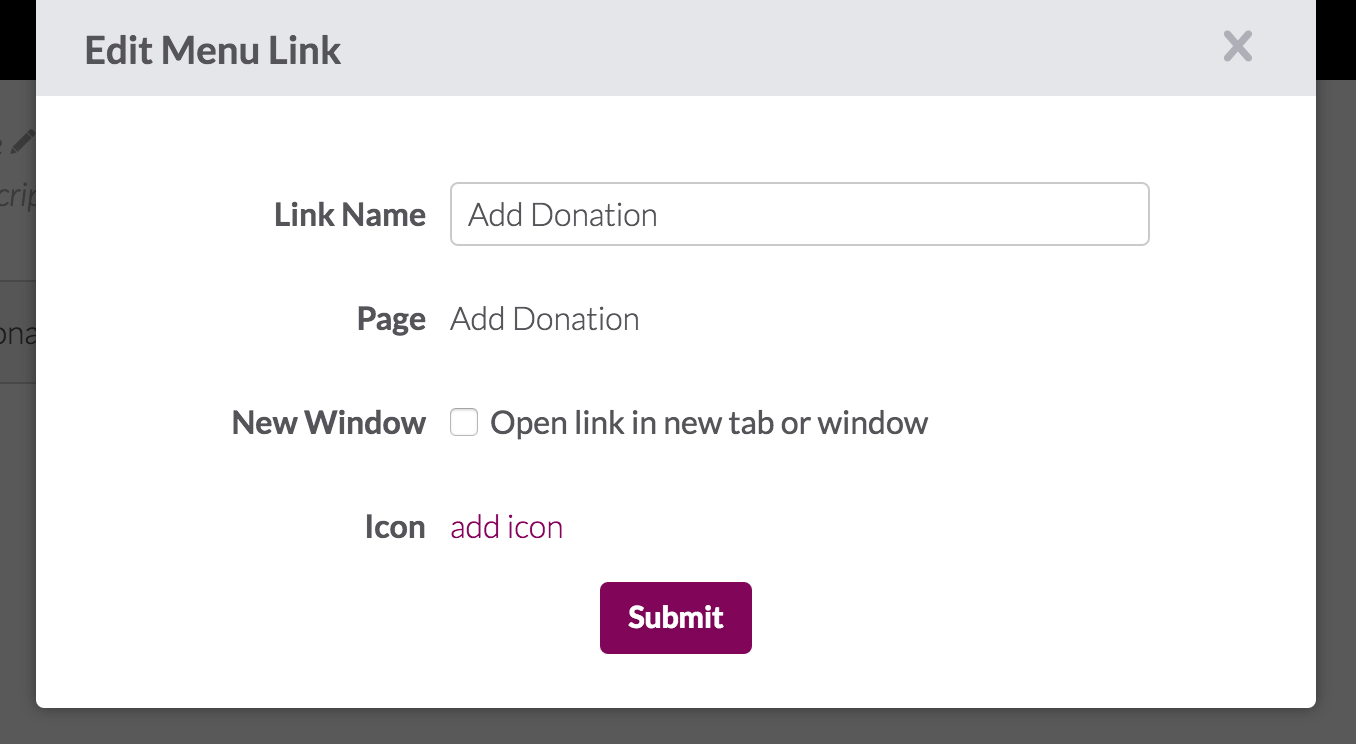Click the dimmed area right of the dialog
1356x744 pixels.
point(1336,400)
